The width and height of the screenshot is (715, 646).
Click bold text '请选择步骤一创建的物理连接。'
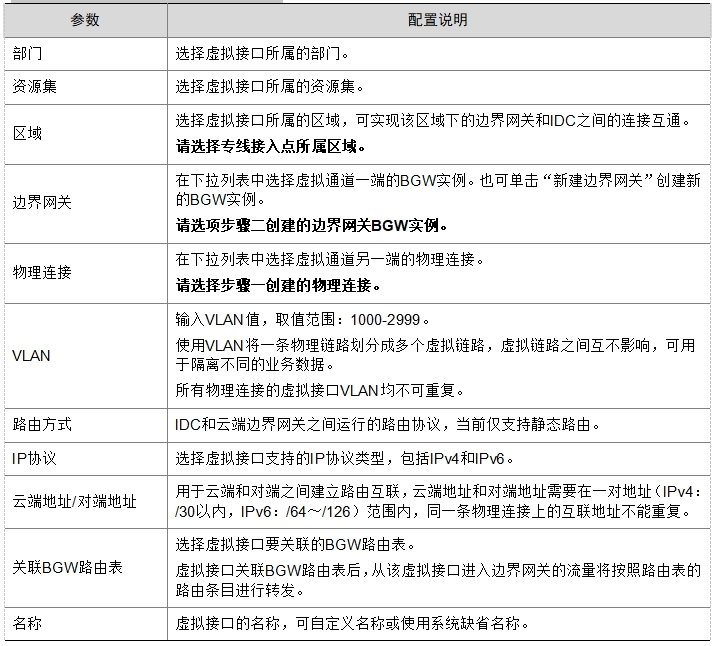pos(278,286)
